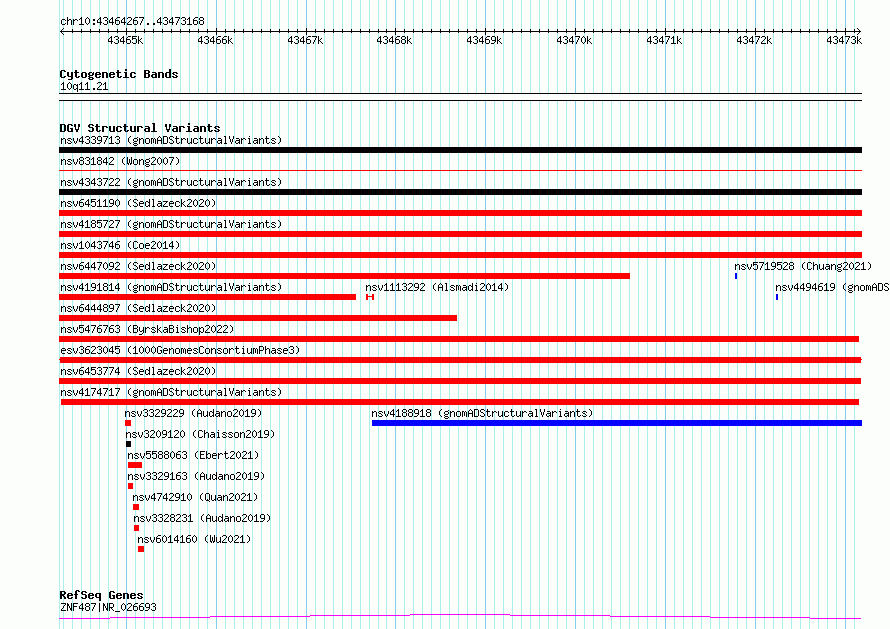
Task: Select the blue bar for nsv4188918
Action: (x=617, y=423)
